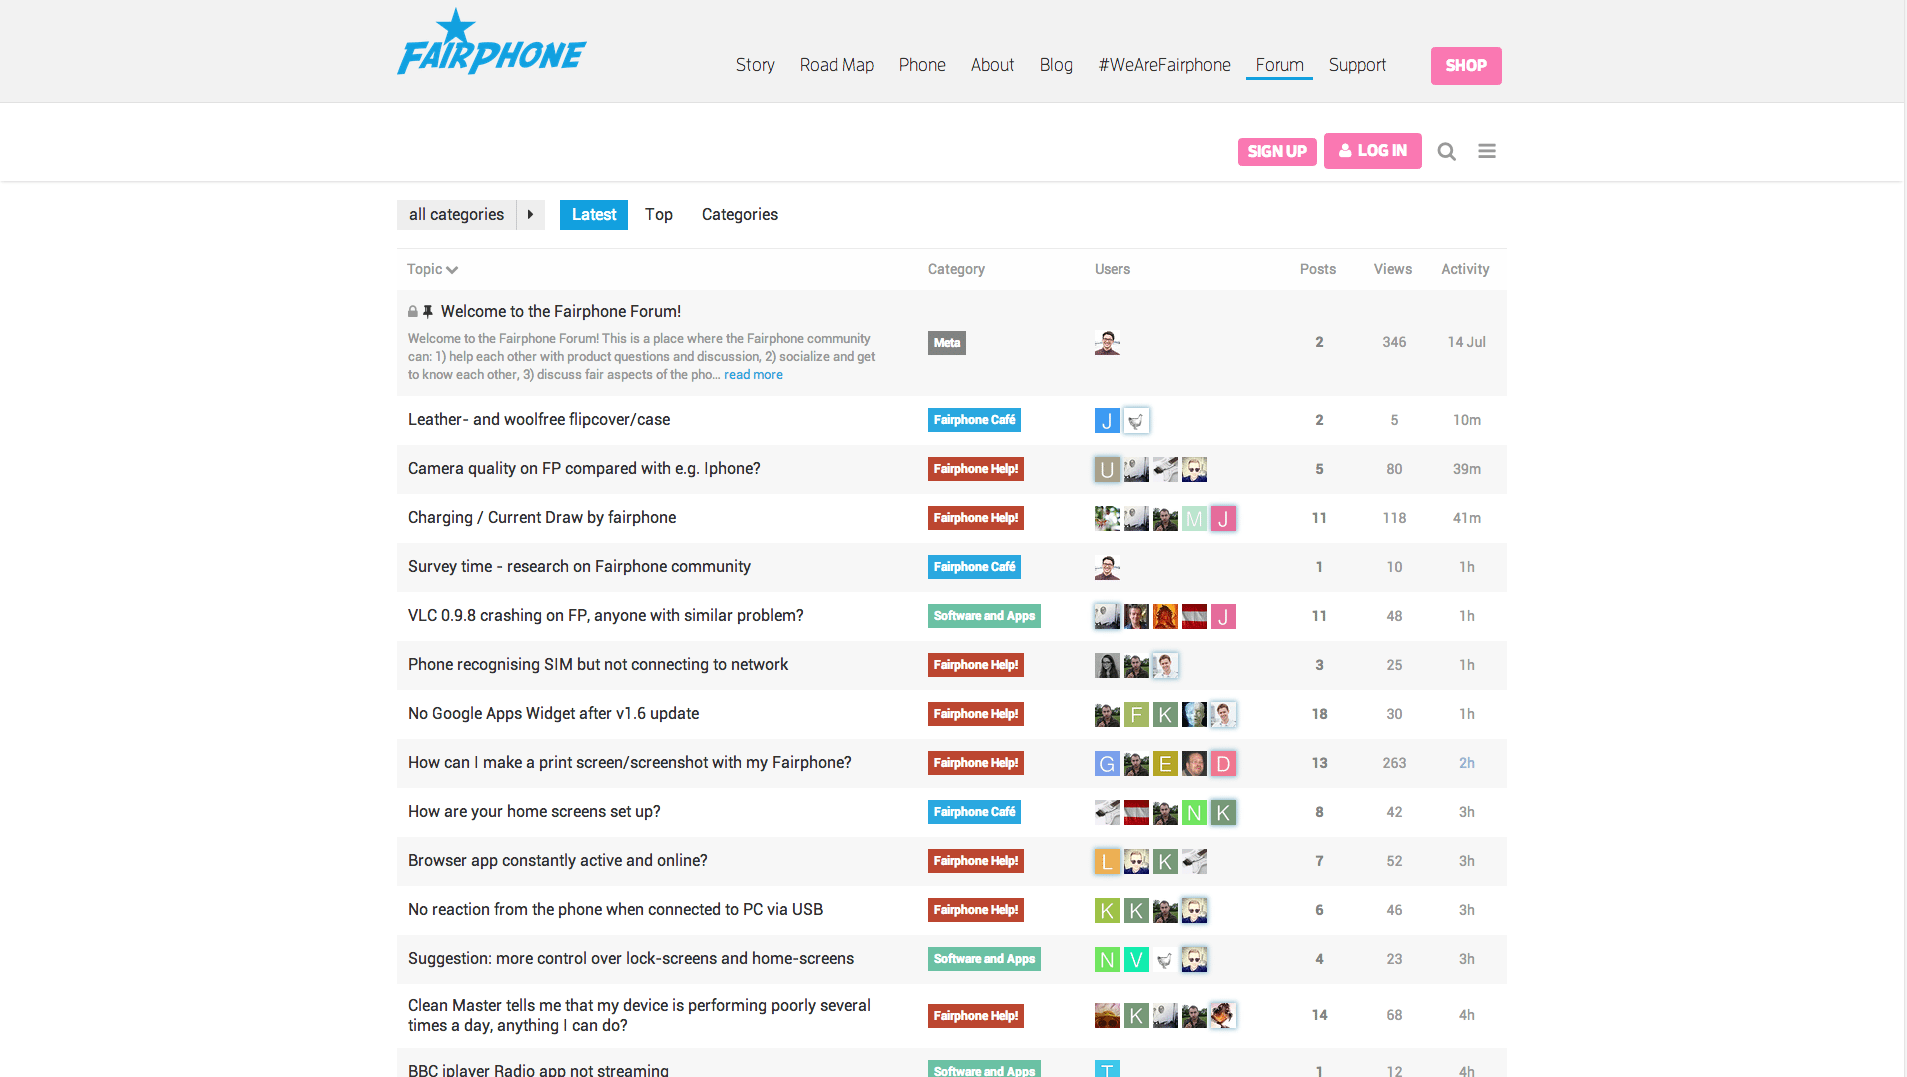Viewport: 1907px width, 1077px height.
Task: Click Software and Apps badge in VLC row
Action: point(984,616)
